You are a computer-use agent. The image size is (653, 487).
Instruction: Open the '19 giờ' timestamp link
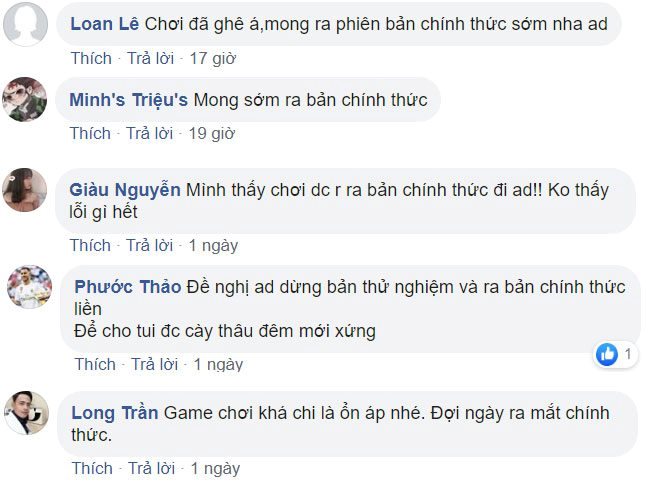click(x=212, y=133)
